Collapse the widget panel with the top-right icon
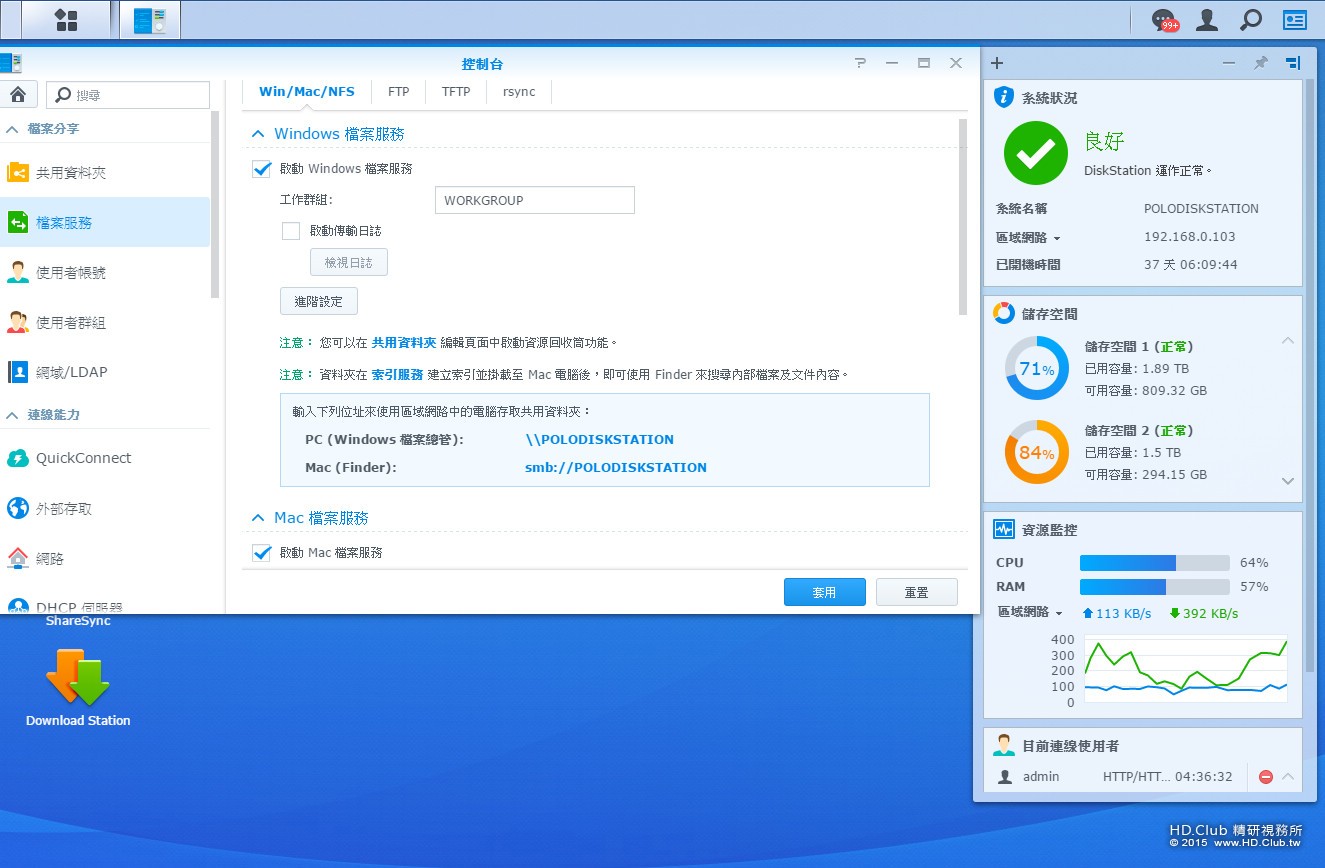This screenshot has height=868, width=1325. click(1293, 63)
